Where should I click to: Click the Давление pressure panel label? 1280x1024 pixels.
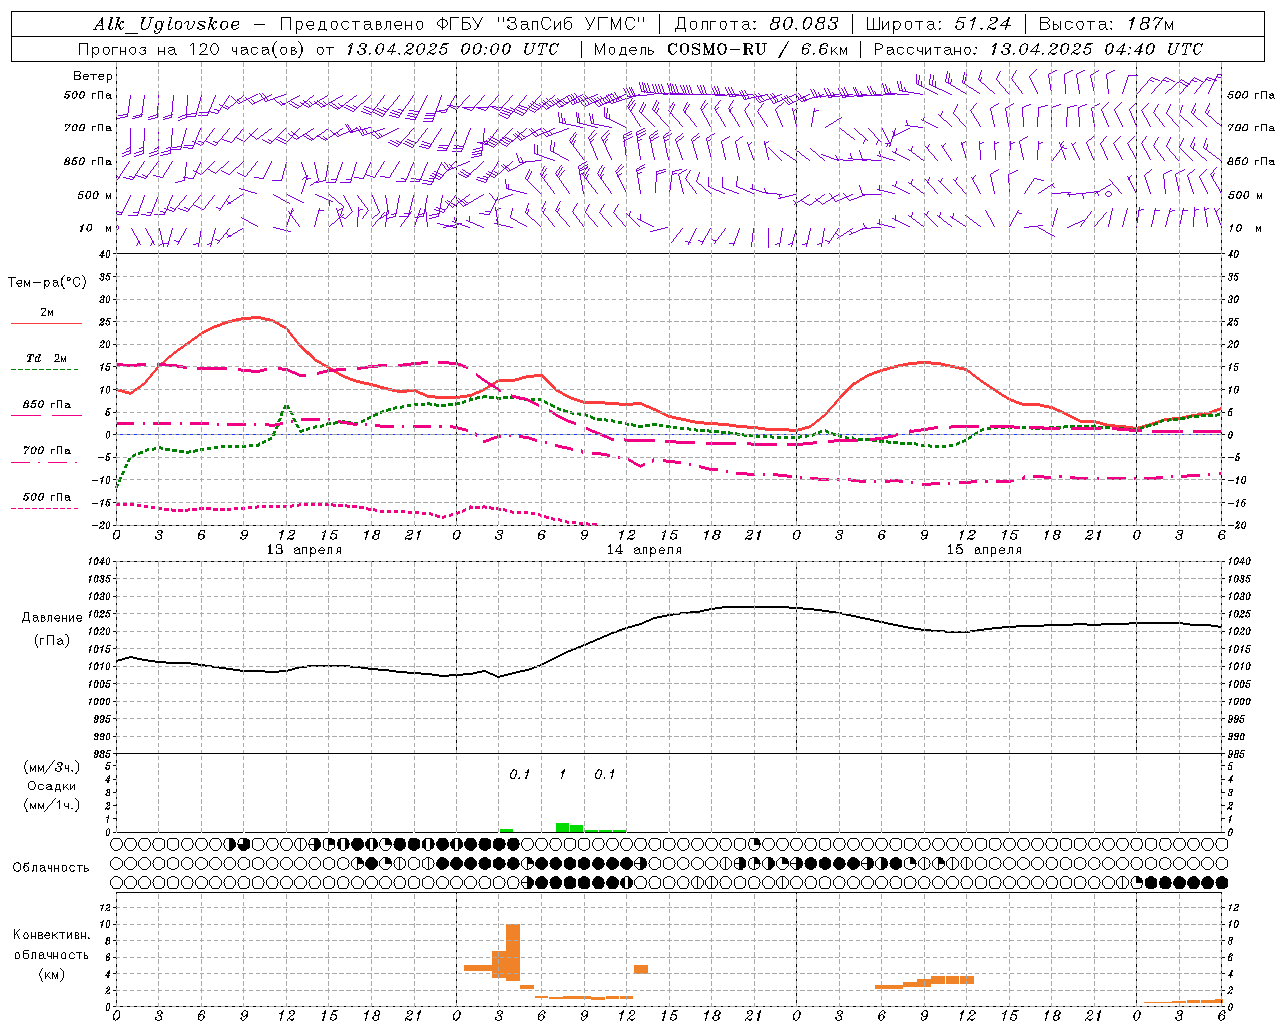click(x=51, y=618)
